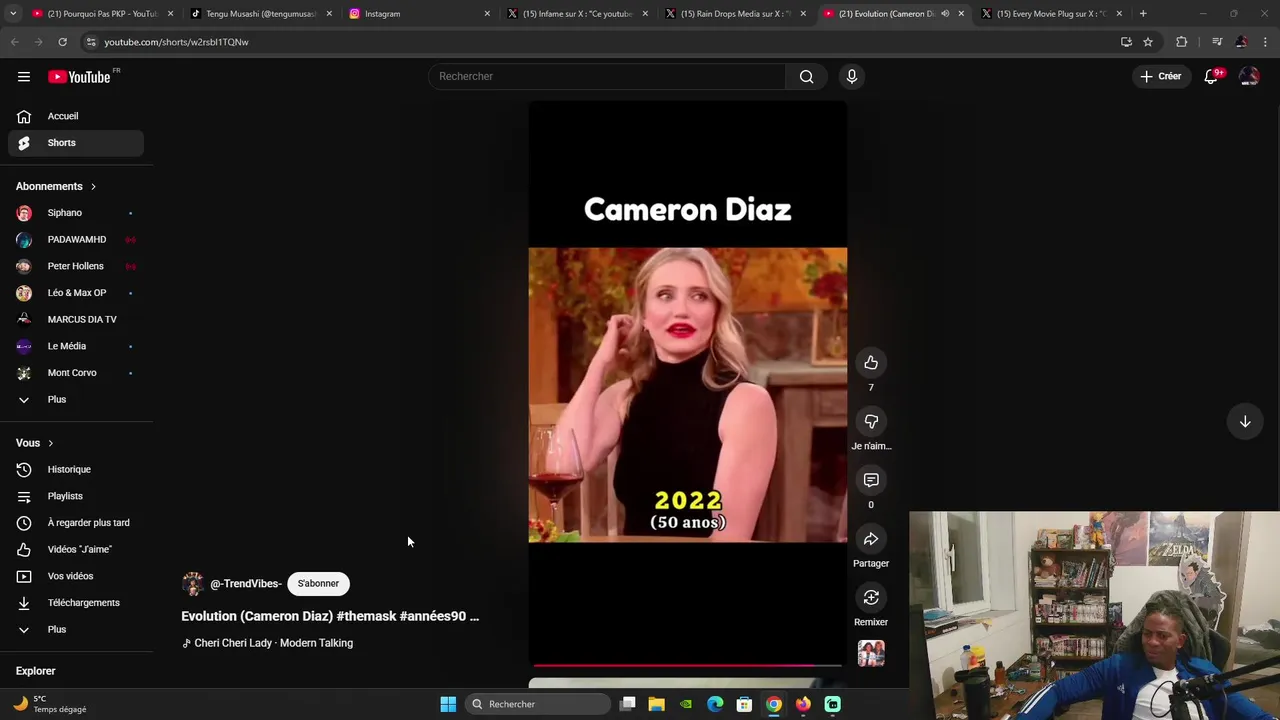Click the search magnifier button
The image size is (1280, 720).
tap(806, 76)
